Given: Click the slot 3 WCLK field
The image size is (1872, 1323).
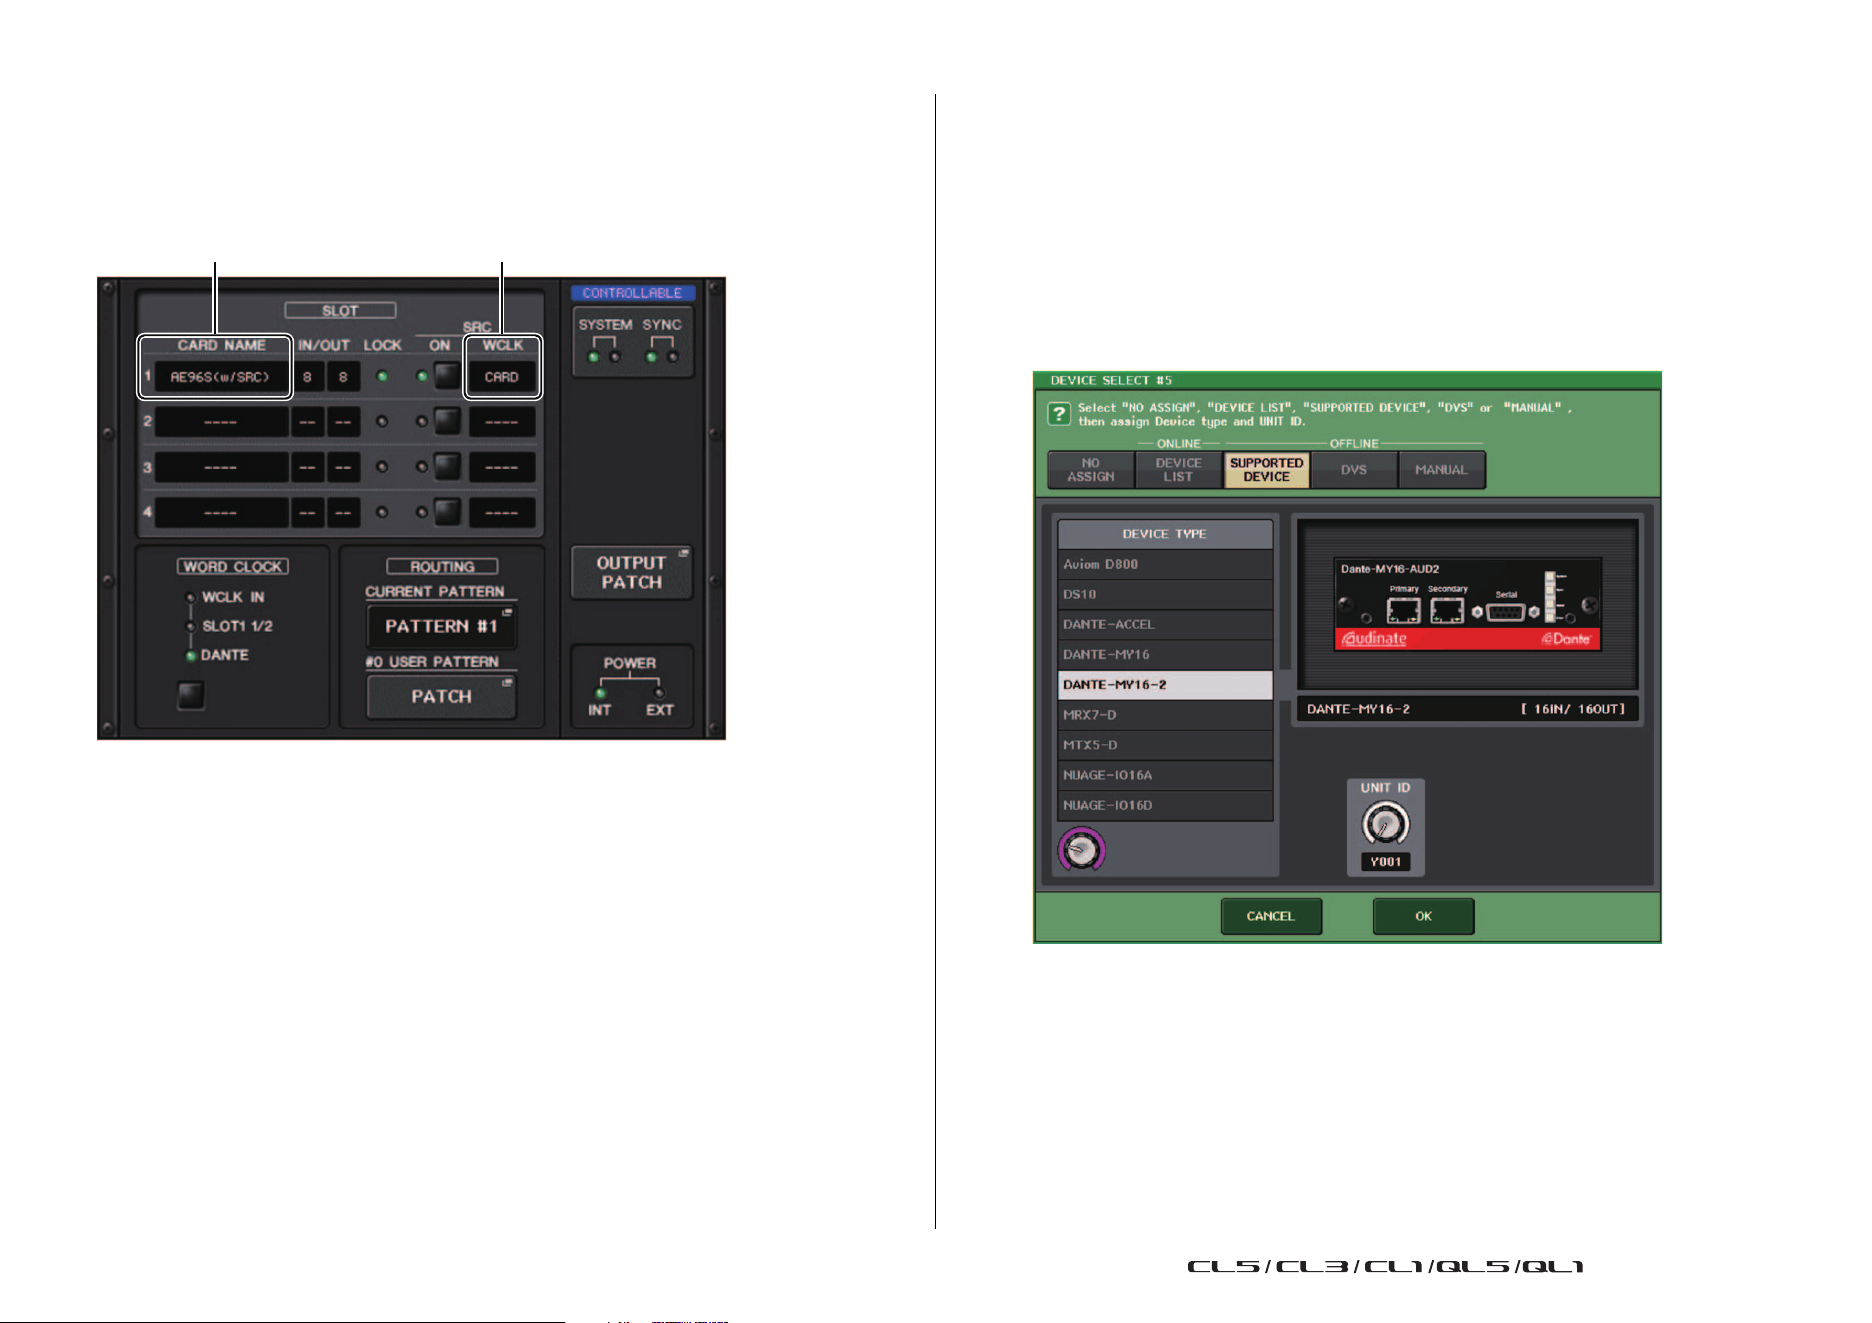Looking at the screenshot, I should tap(502, 467).
